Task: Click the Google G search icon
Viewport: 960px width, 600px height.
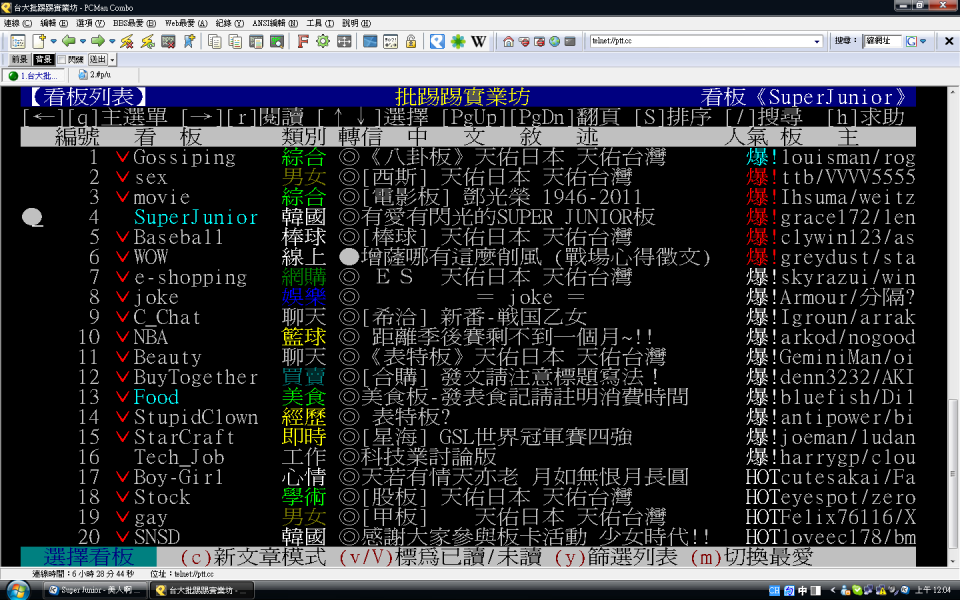Action: tap(912, 42)
